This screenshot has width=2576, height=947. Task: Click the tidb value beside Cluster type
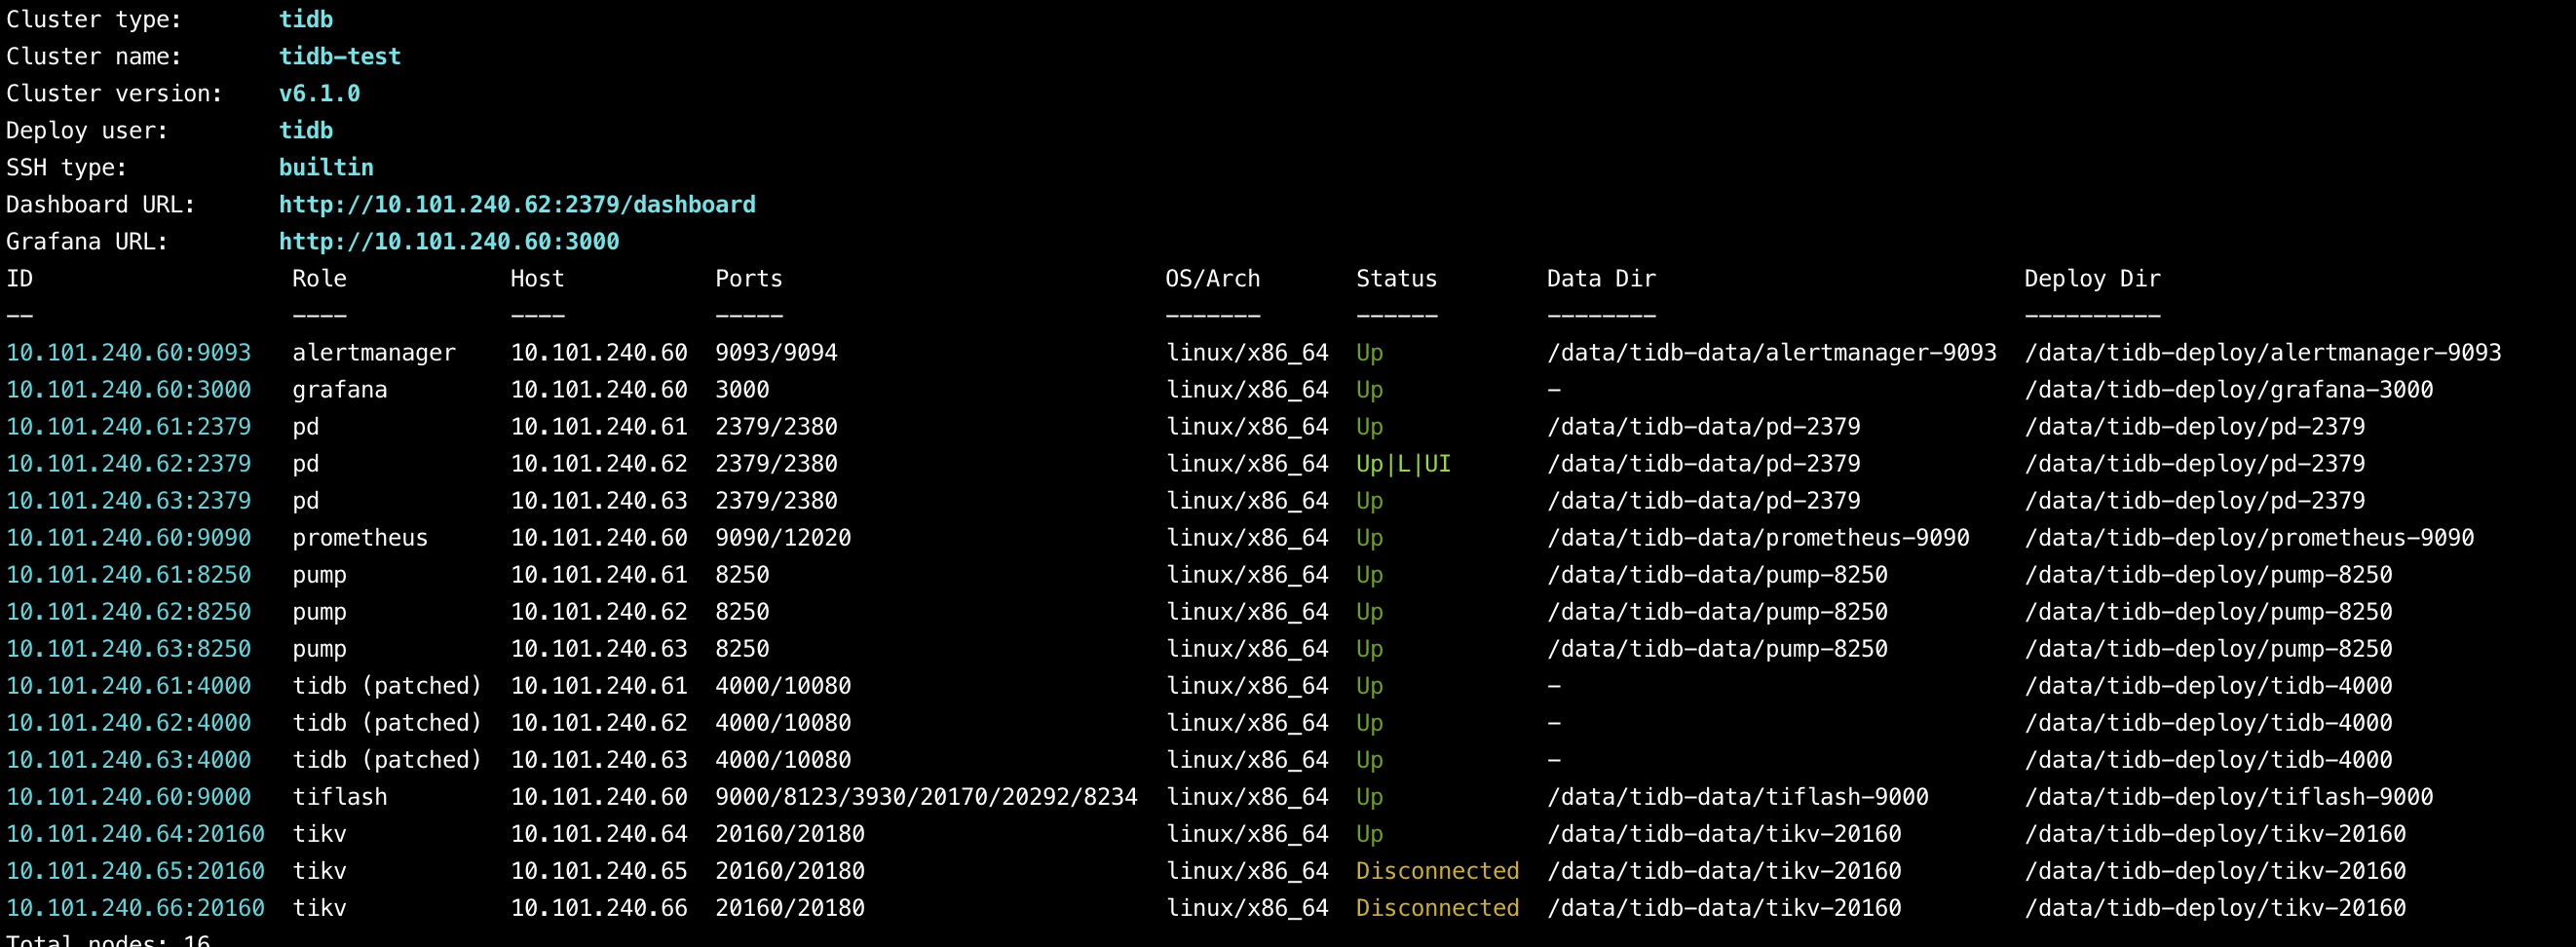coord(306,20)
